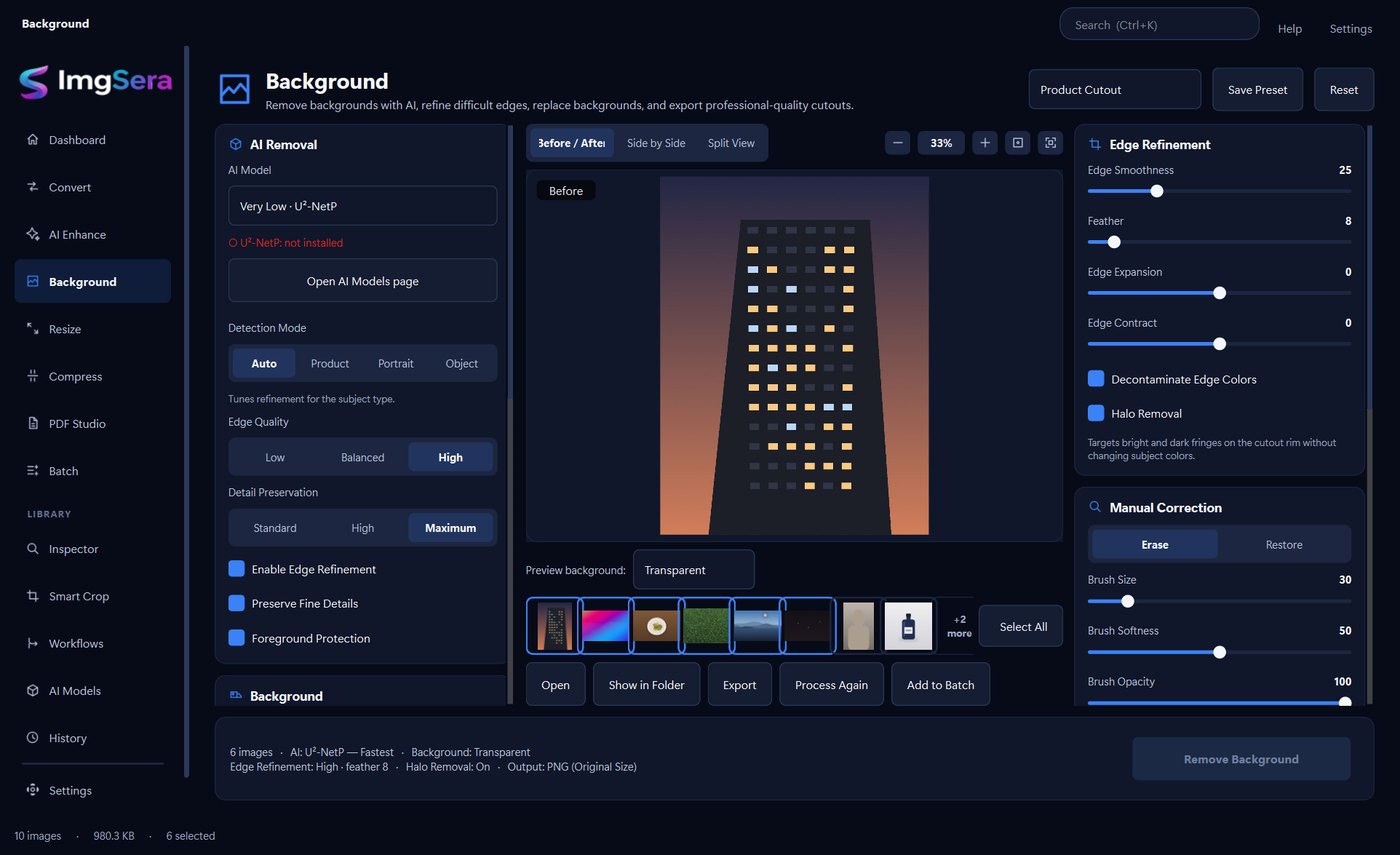Open the Compress tool icon in sidebar
This screenshot has width=1400, height=855.
pyautogui.click(x=33, y=376)
